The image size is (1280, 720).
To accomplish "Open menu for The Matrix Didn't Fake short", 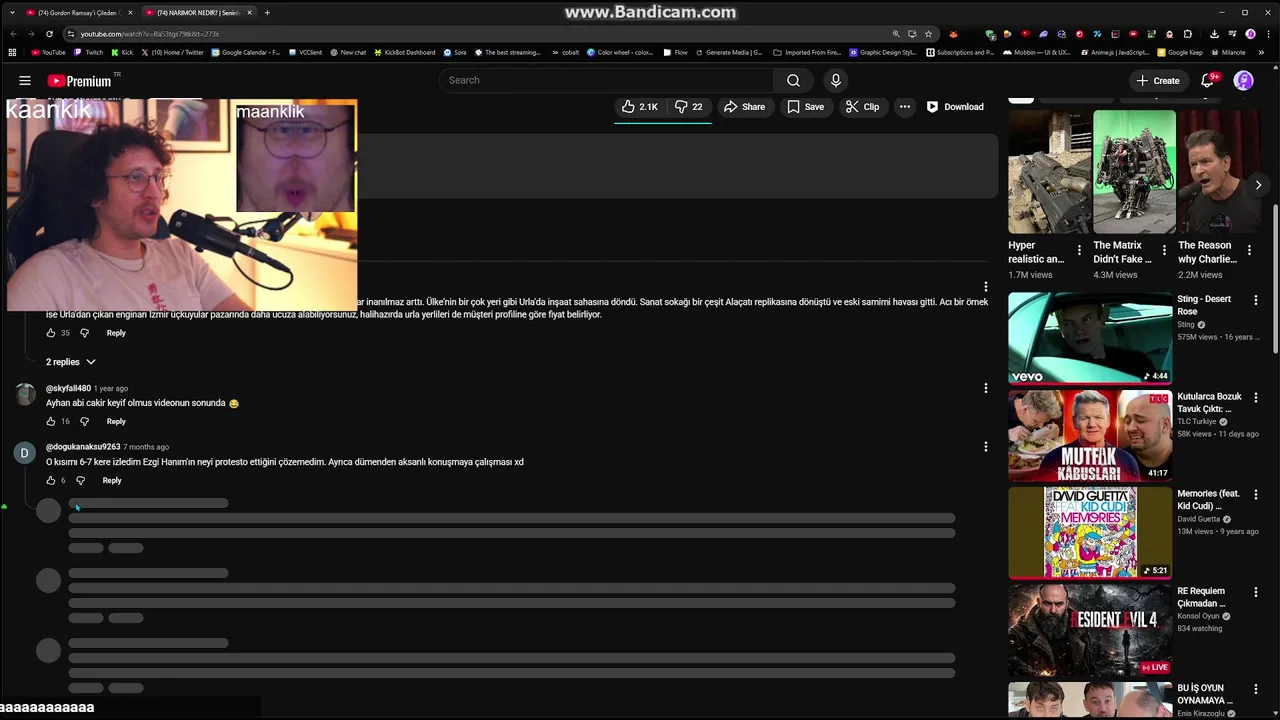I will (1163, 250).
